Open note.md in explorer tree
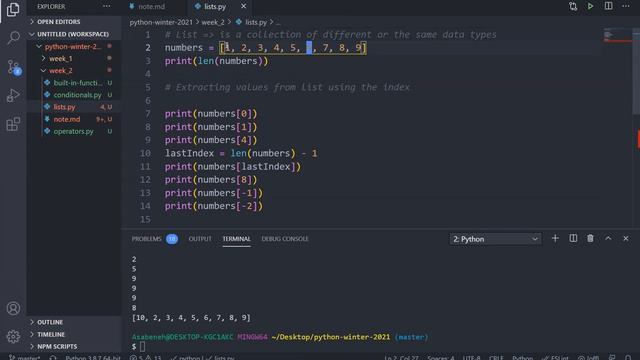Image resolution: width=640 pixels, height=360 pixels. (x=67, y=119)
